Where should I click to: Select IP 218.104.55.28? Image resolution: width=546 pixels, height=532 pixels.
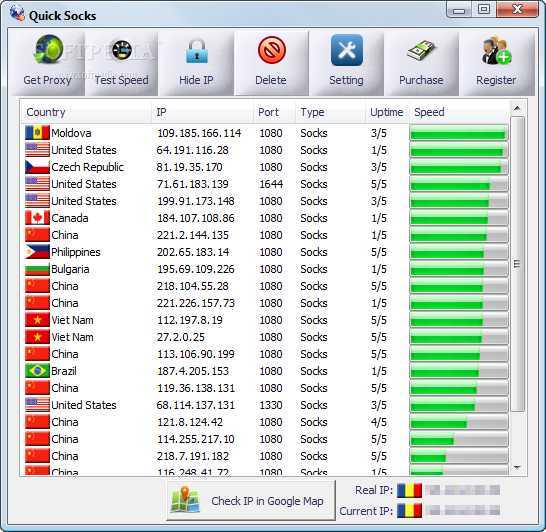click(193, 286)
